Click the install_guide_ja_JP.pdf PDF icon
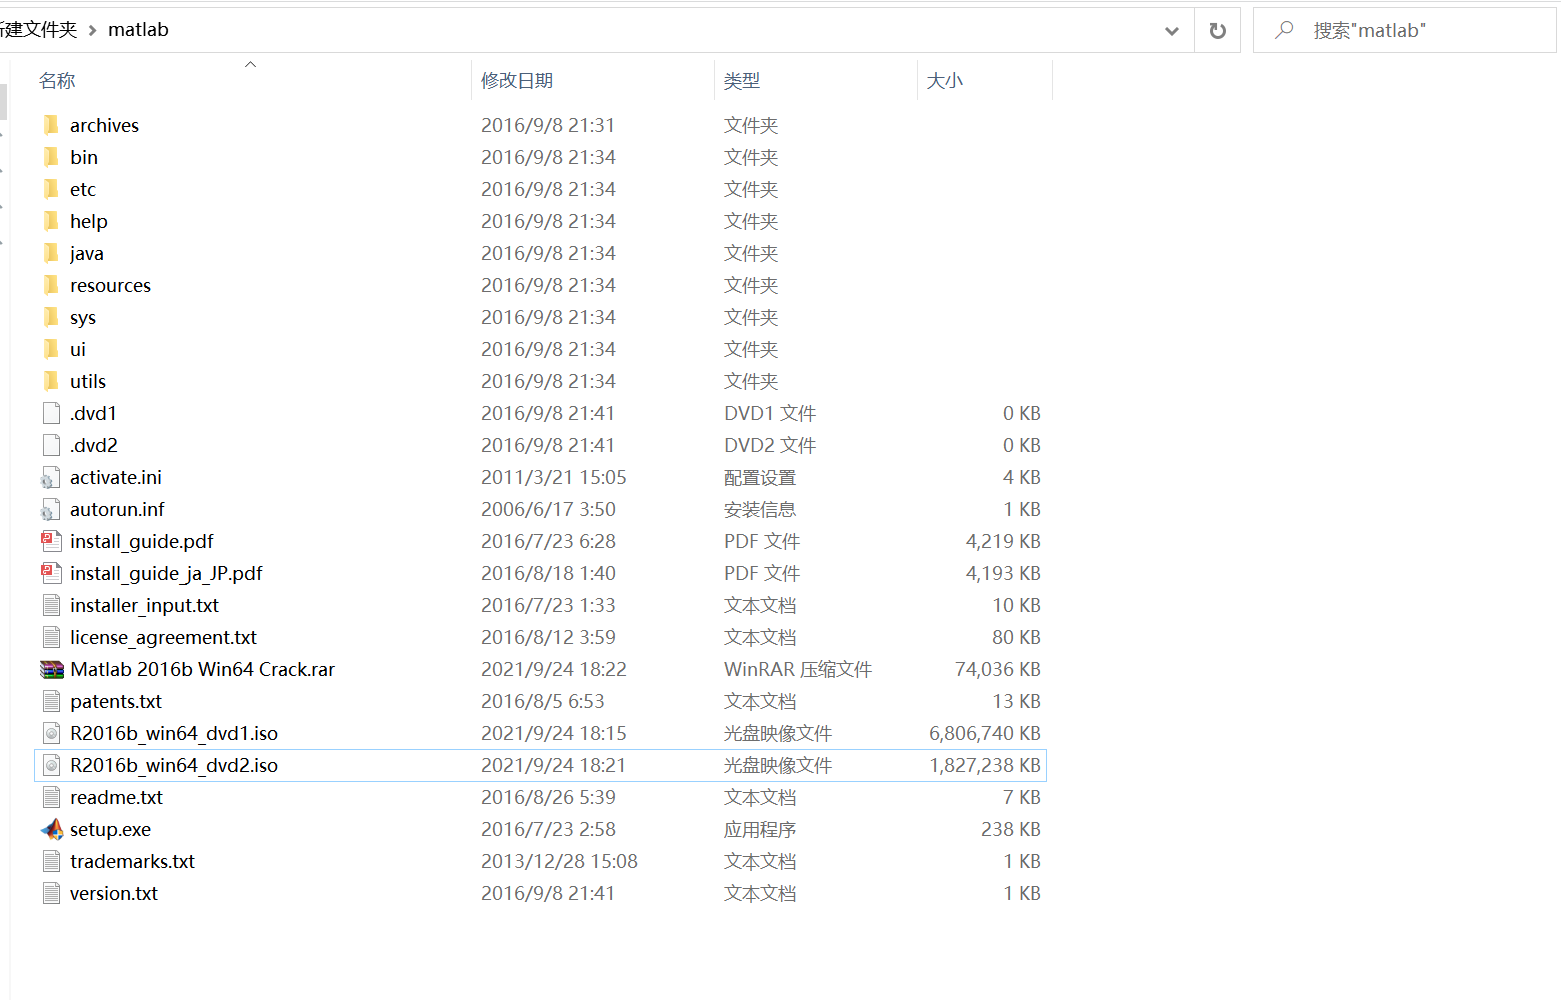The height and width of the screenshot is (1000, 1561). click(51, 573)
